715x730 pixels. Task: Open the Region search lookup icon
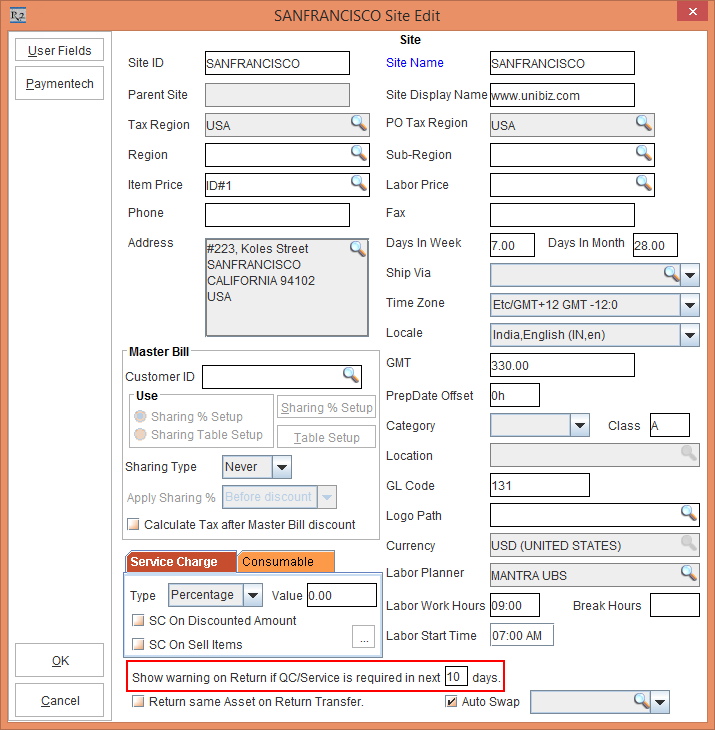click(358, 154)
